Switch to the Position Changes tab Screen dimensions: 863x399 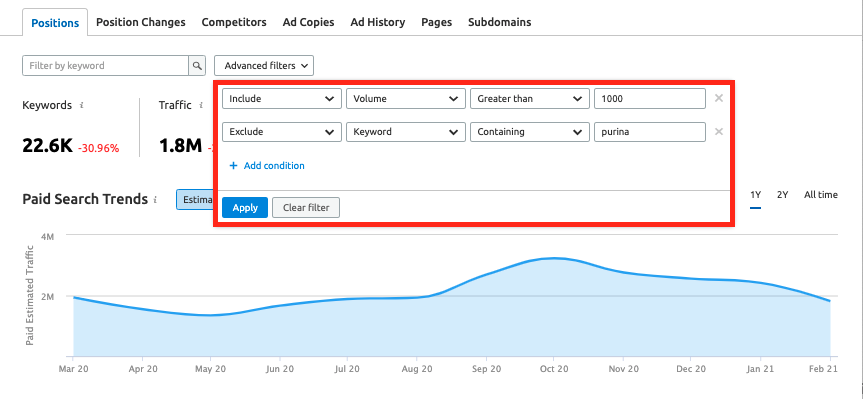tap(141, 22)
